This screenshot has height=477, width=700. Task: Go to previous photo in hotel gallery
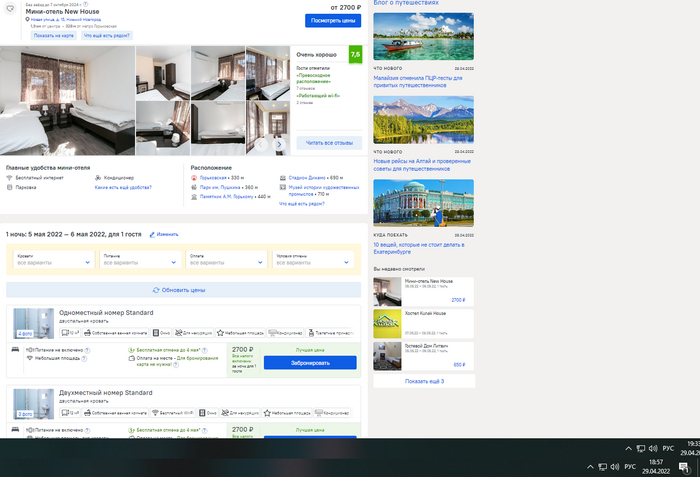coord(261,144)
